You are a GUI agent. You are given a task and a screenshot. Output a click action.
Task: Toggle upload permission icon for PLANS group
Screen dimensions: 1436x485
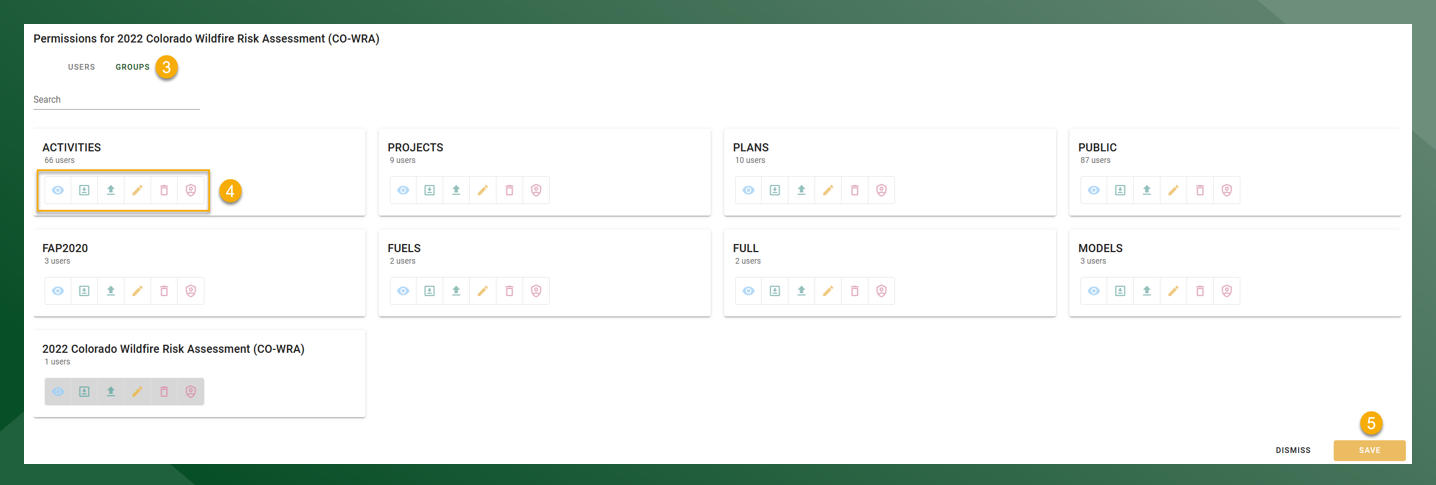click(x=801, y=190)
